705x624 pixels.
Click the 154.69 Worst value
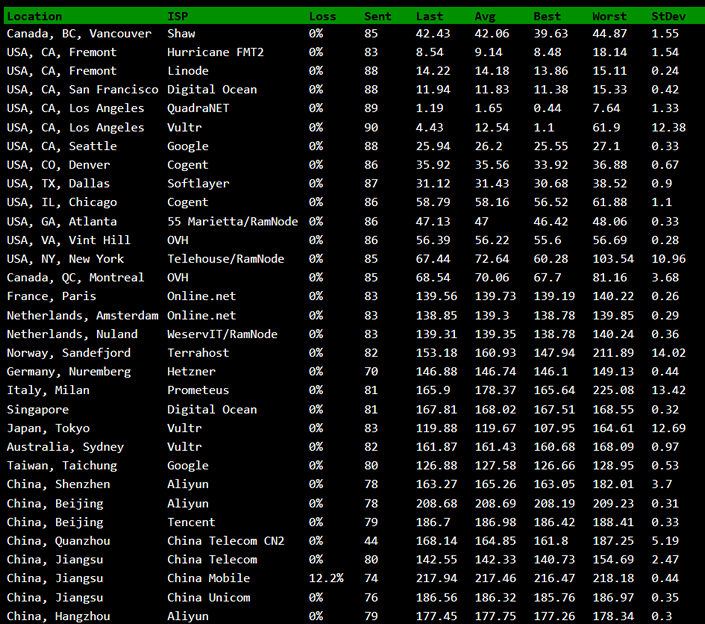coord(613,560)
